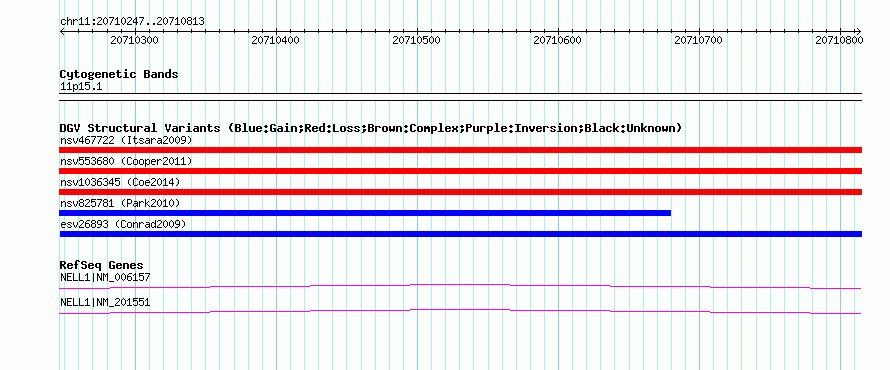
Task: Open variant esv26893 (Conrad2009) label
Action: coord(123,224)
